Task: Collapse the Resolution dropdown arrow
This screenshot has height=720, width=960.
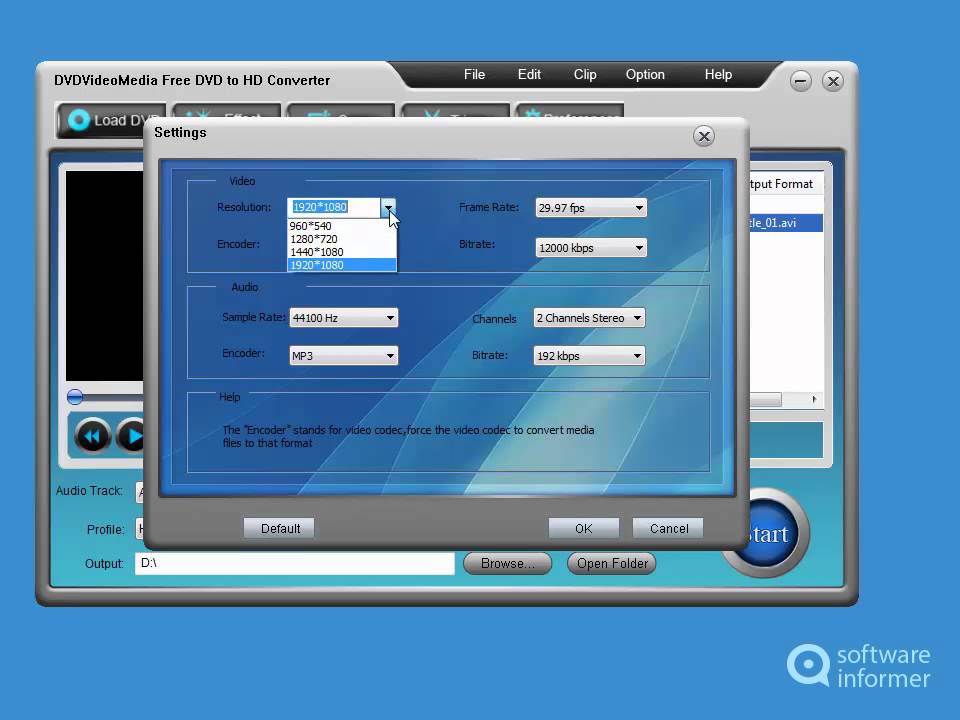Action: 388,208
